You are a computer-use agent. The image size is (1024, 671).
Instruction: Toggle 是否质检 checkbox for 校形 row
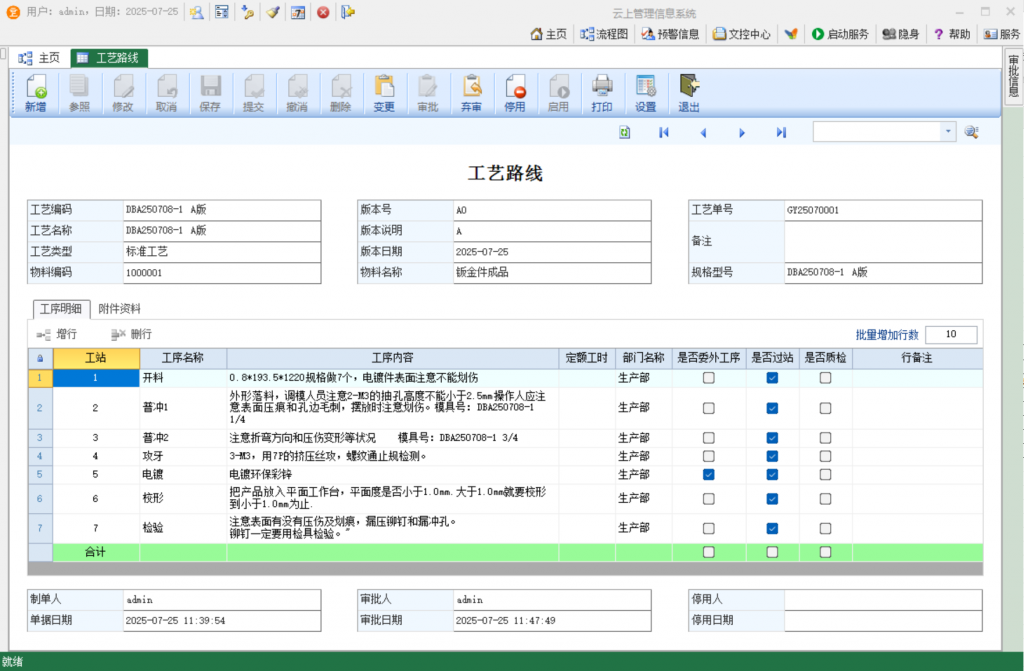[825, 499]
